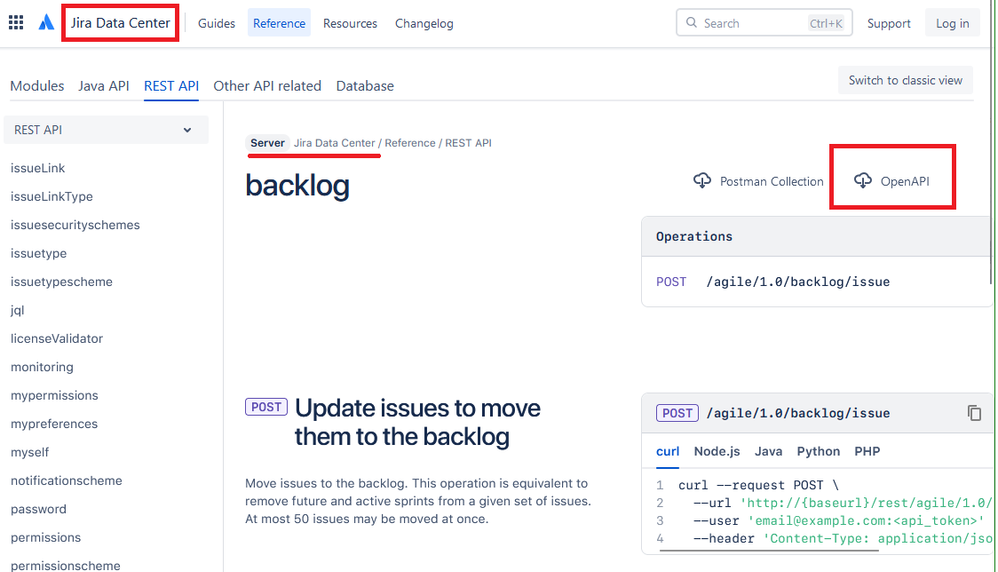Screen dimensions: 998x572
Task: Click the code sample horizontal scrollbar
Action: [769, 550]
